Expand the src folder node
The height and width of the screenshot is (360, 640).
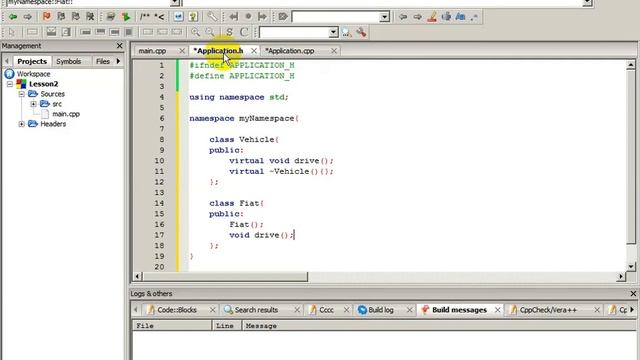pyautogui.click(x=33, y=104)
